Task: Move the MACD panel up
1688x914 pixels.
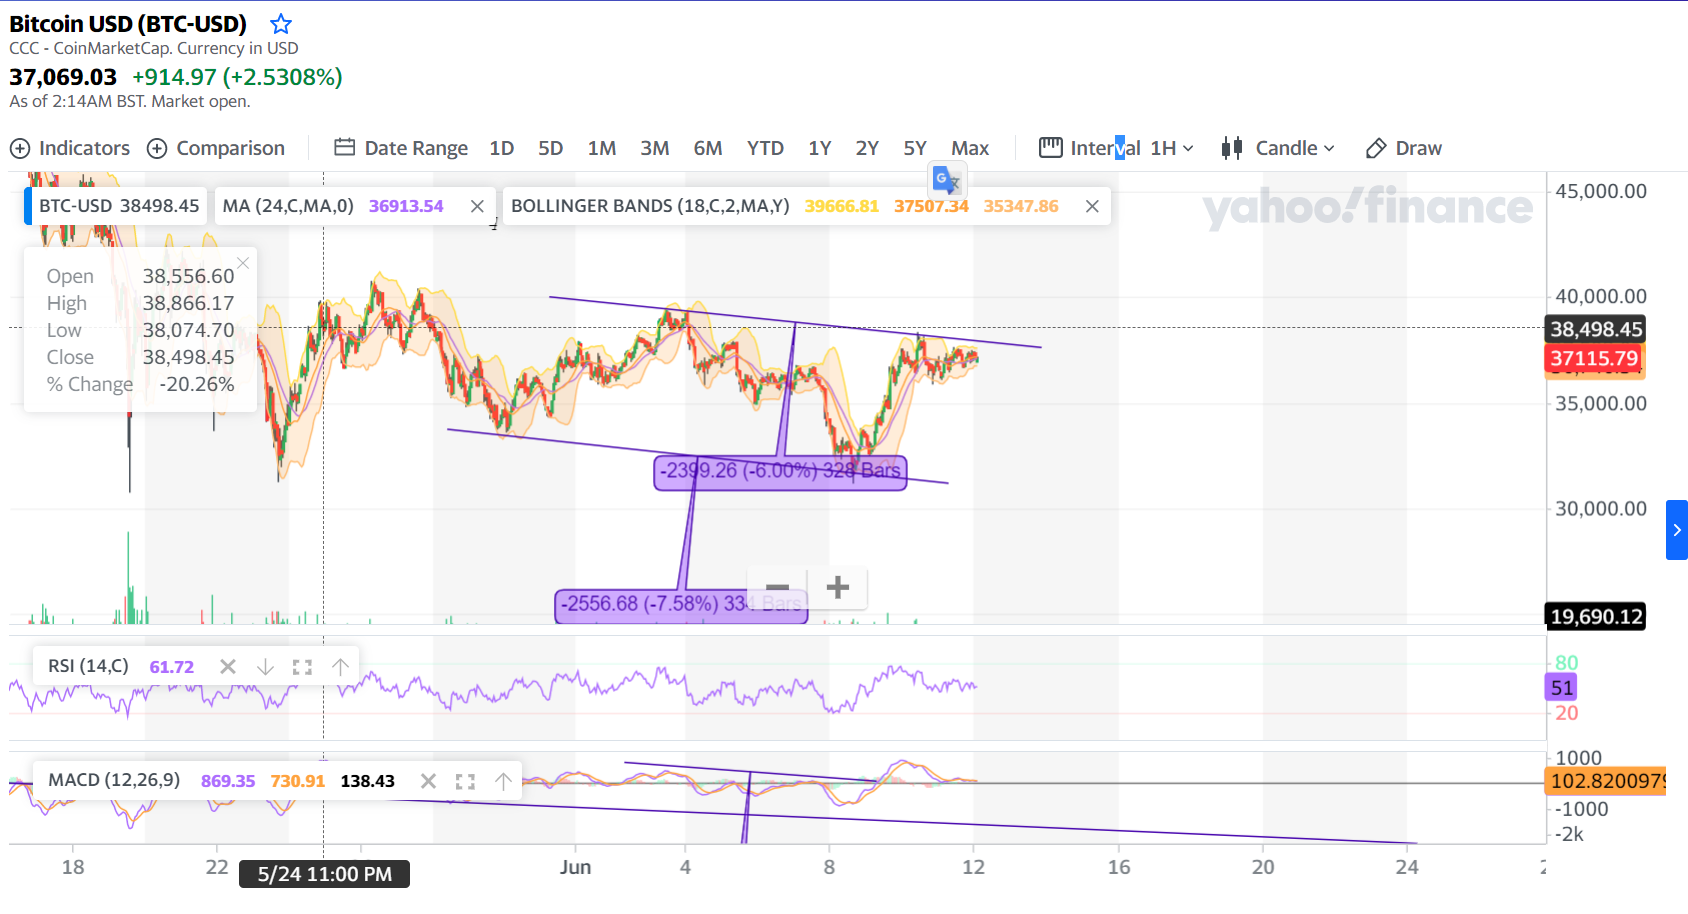Action: tap(503, 781)
